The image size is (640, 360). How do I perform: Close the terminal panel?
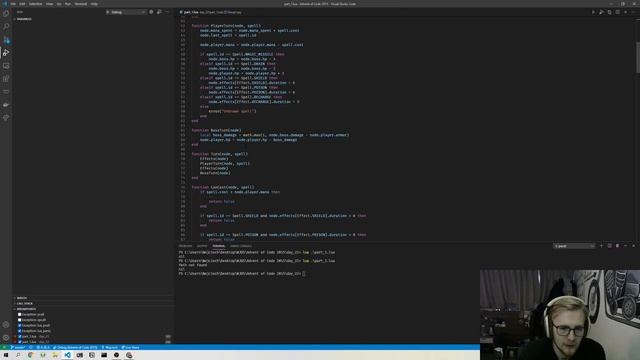(x=633, y=246)
